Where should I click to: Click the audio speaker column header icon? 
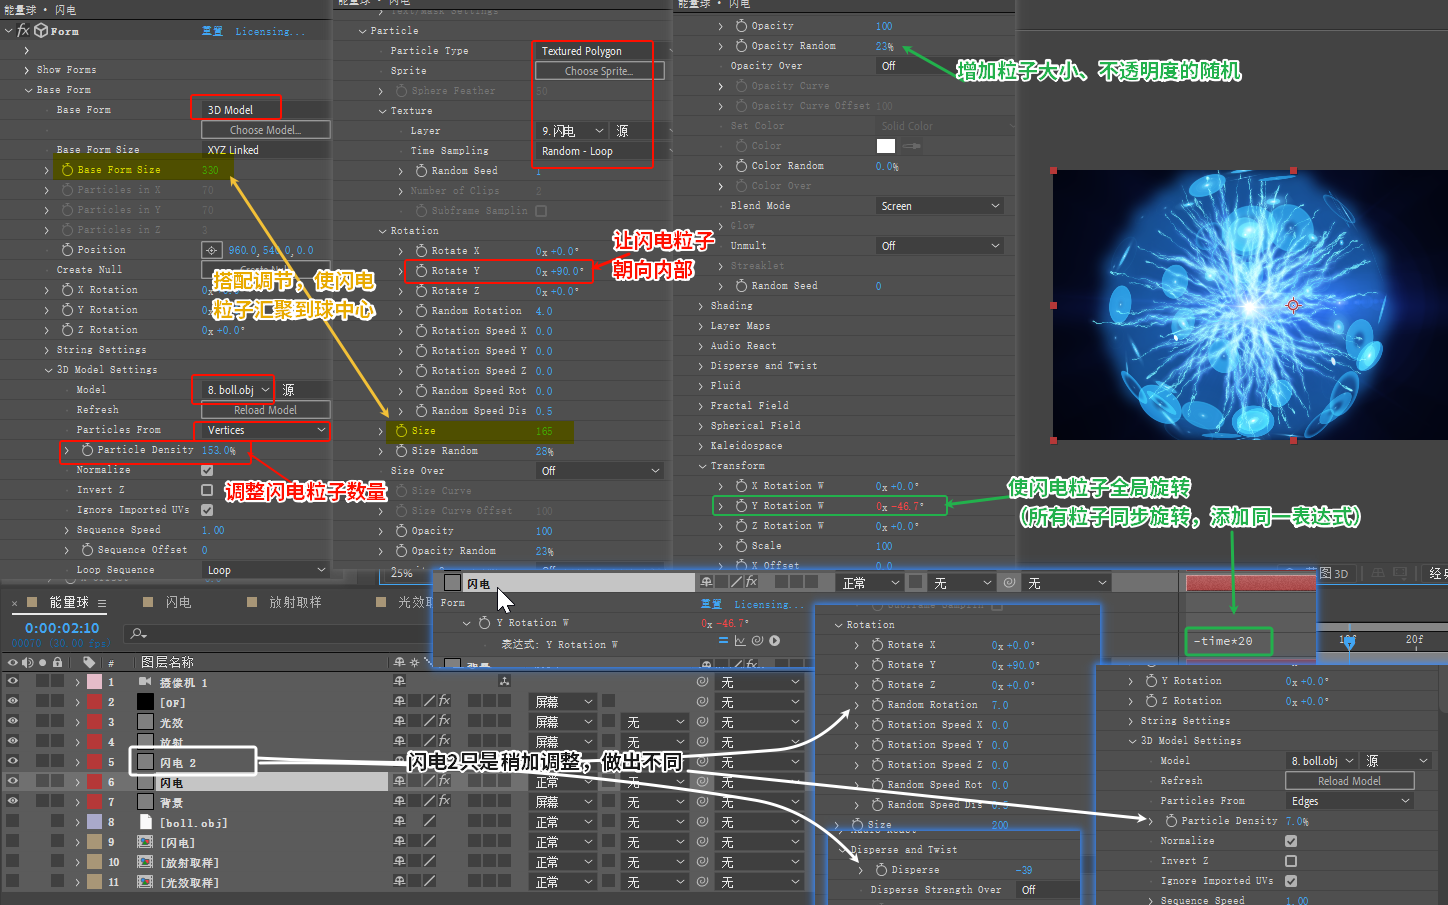(28, 662)
